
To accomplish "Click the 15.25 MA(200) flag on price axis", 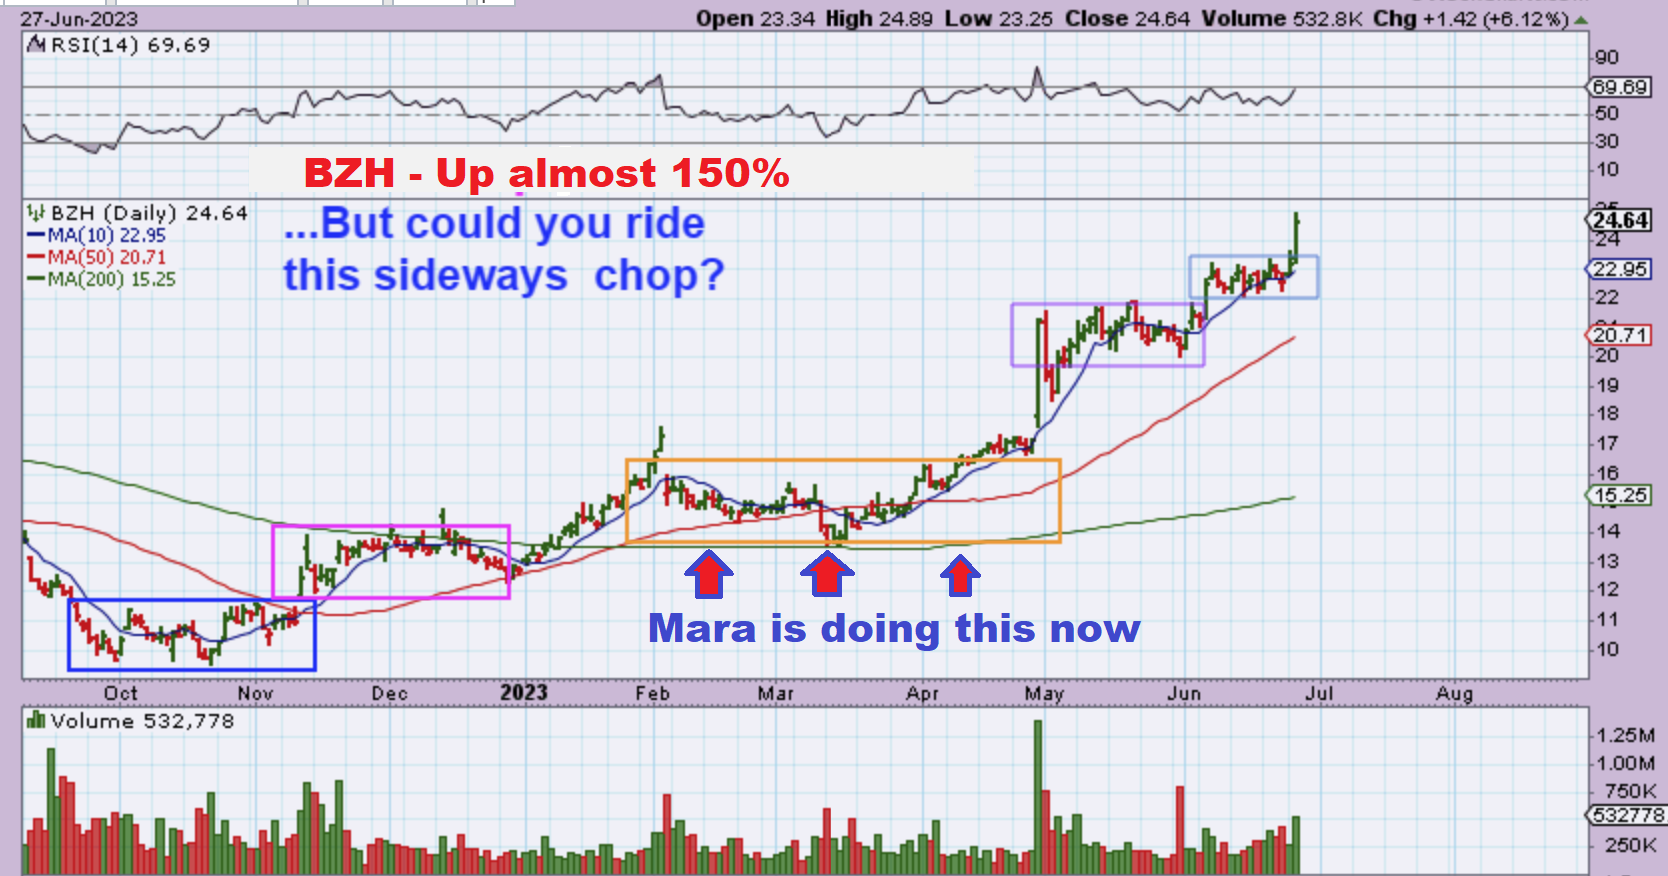I will pos(1620,495).
